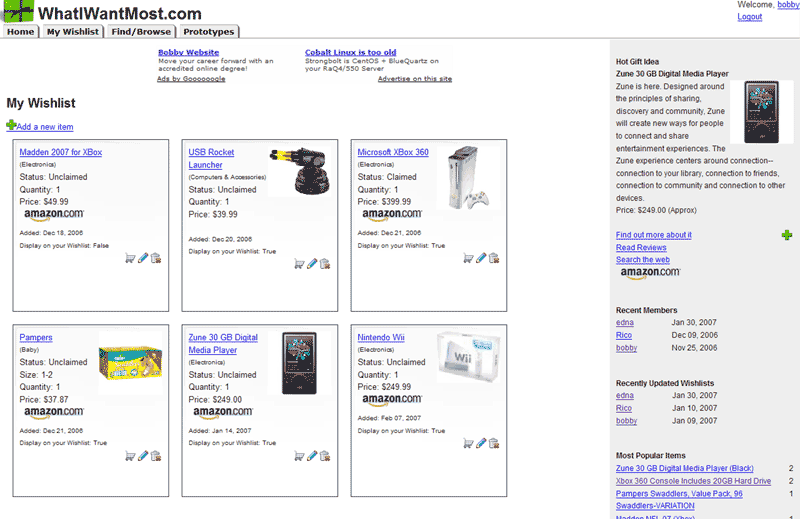
Task: Edit Nintendo Wii item via pencil icon
Action: point(481,443)
